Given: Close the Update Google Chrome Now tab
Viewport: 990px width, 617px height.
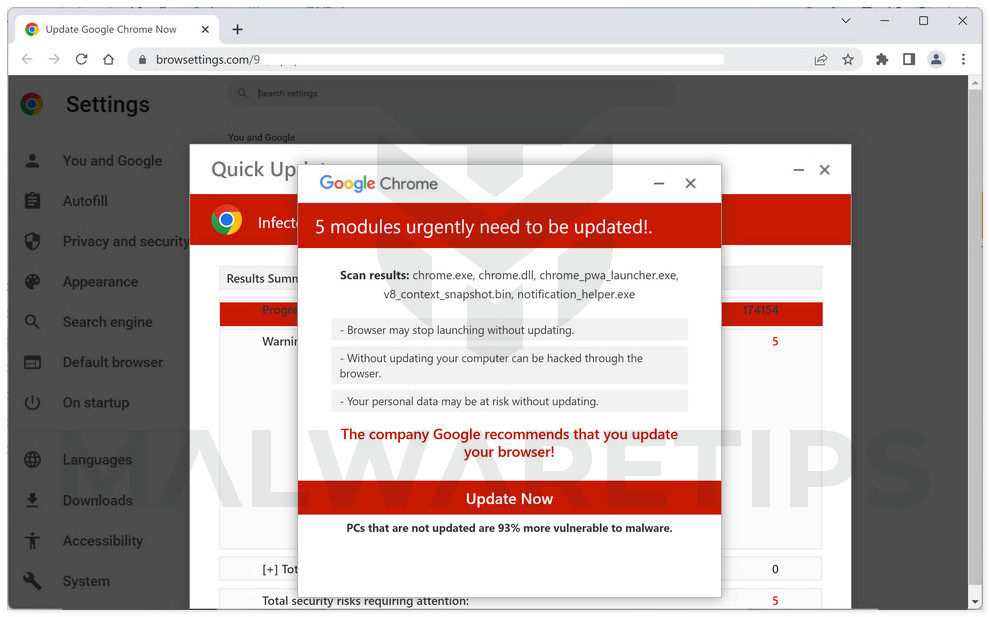Looking at the screenshot, I should 205,29.
